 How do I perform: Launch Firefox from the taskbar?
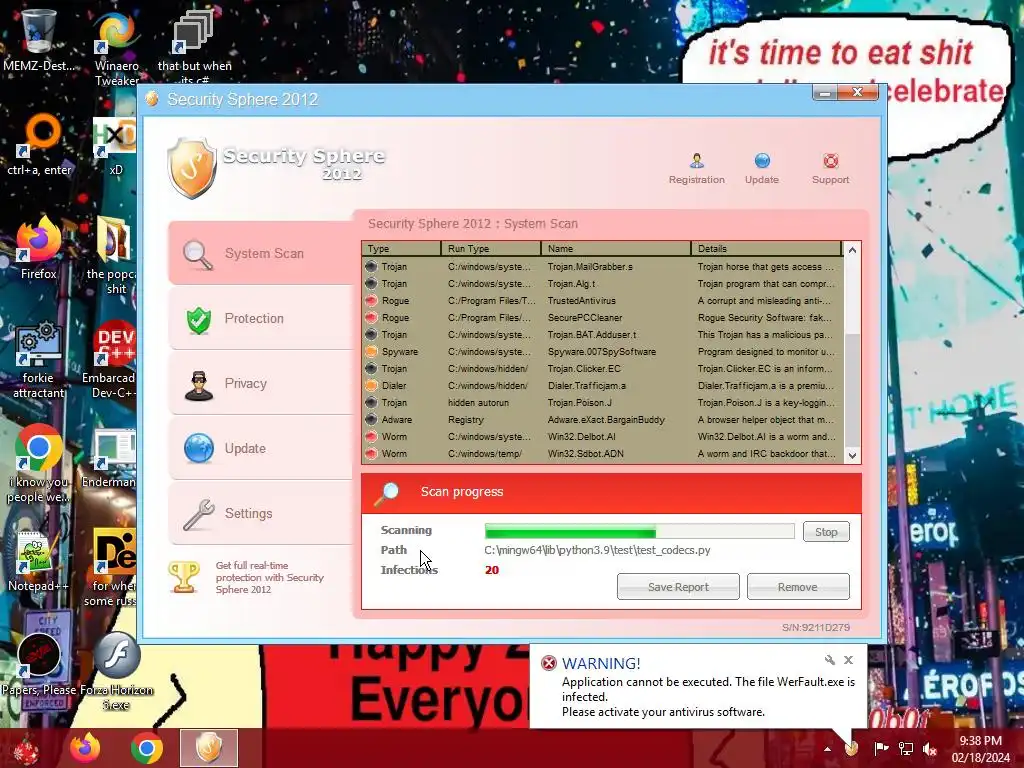point(85,748)
